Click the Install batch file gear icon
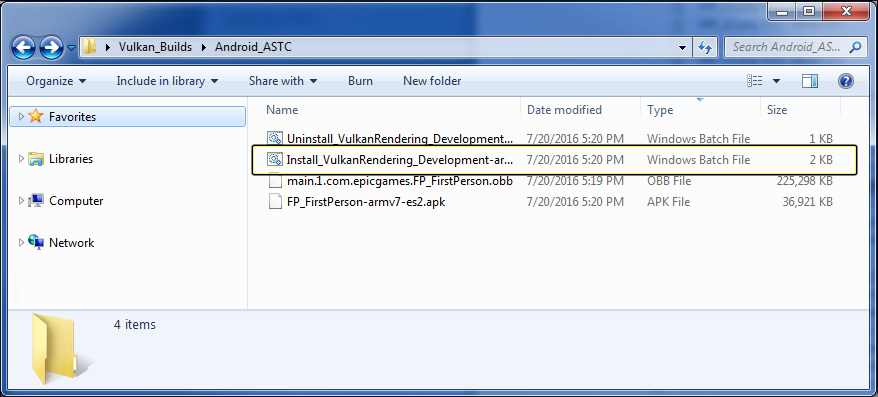The width and height of the screenshot is (878, 397). 274,160
